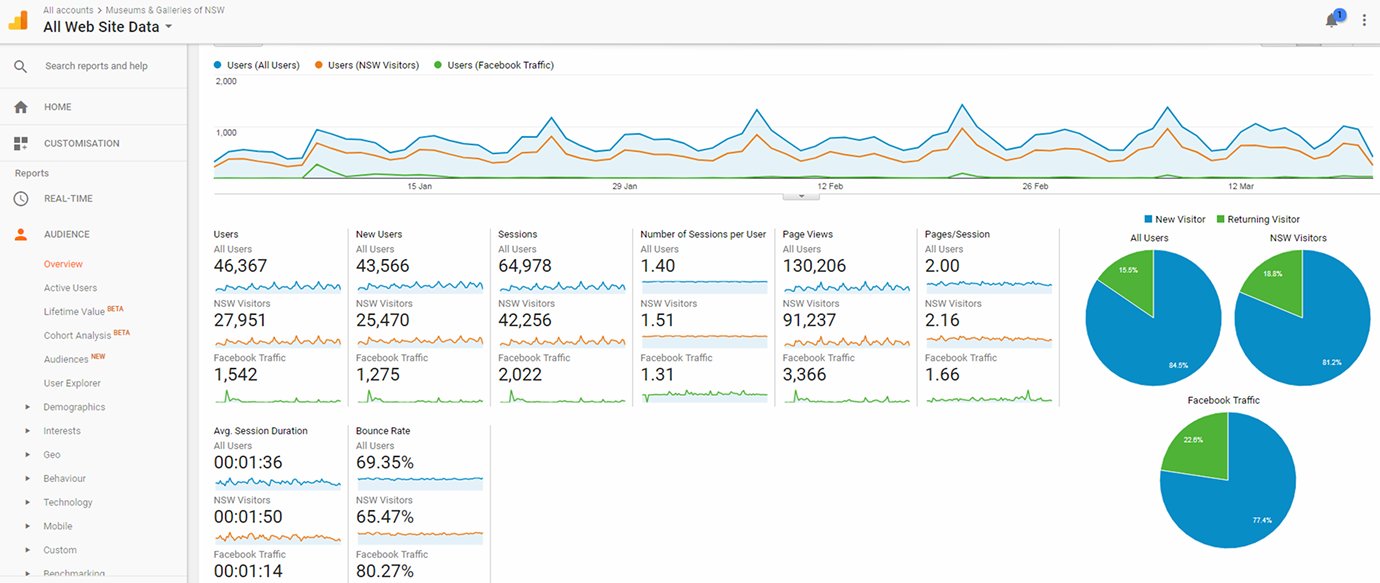Open the Active Users report
The height and width of the screenshot is (583, 1380).
click(71, 288)
